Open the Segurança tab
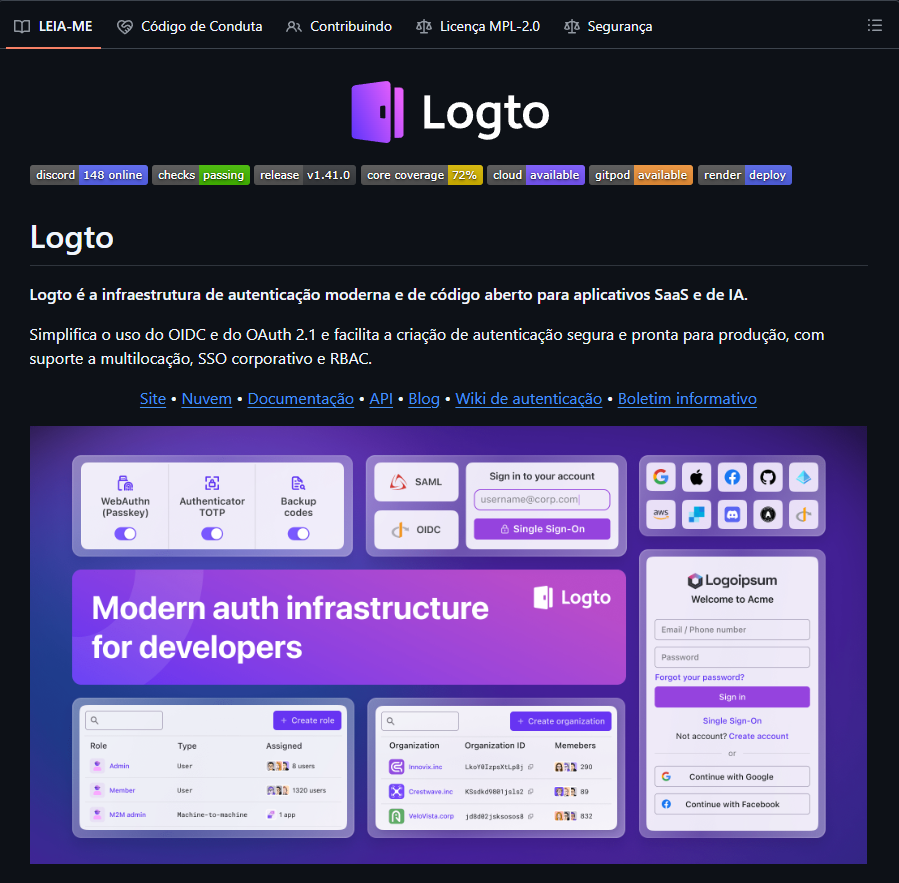Image resolution: width=899 pixels, height=883 pixels. tap(608, 26)
